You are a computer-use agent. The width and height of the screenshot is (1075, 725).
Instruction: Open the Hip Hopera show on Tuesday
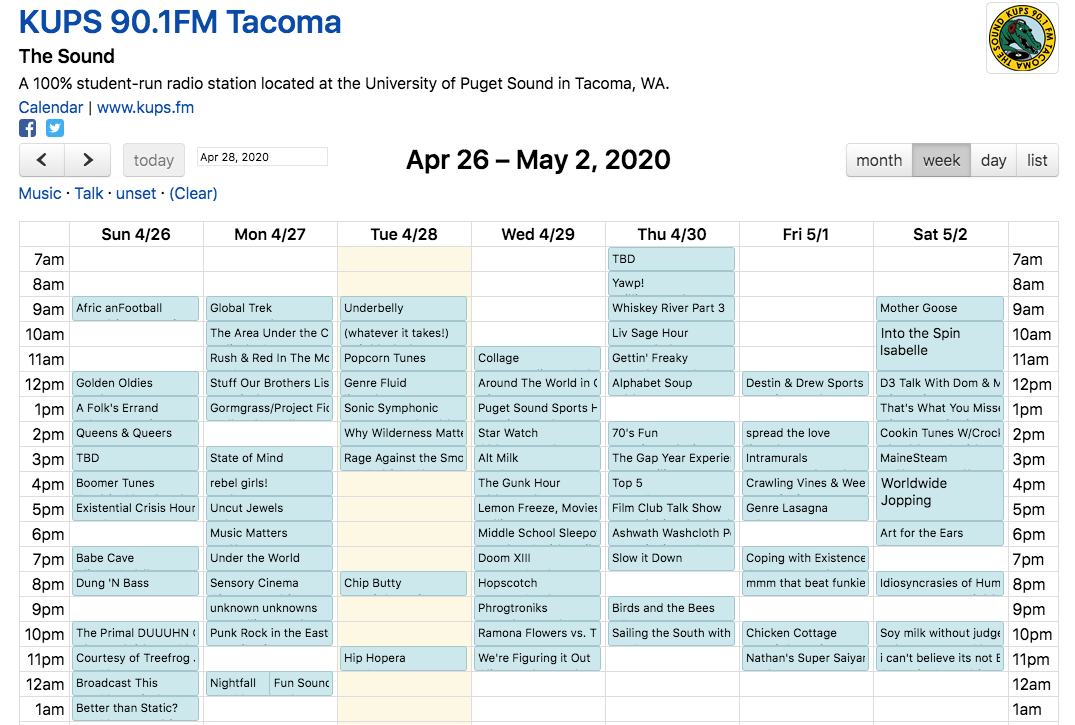click(403, 658)
